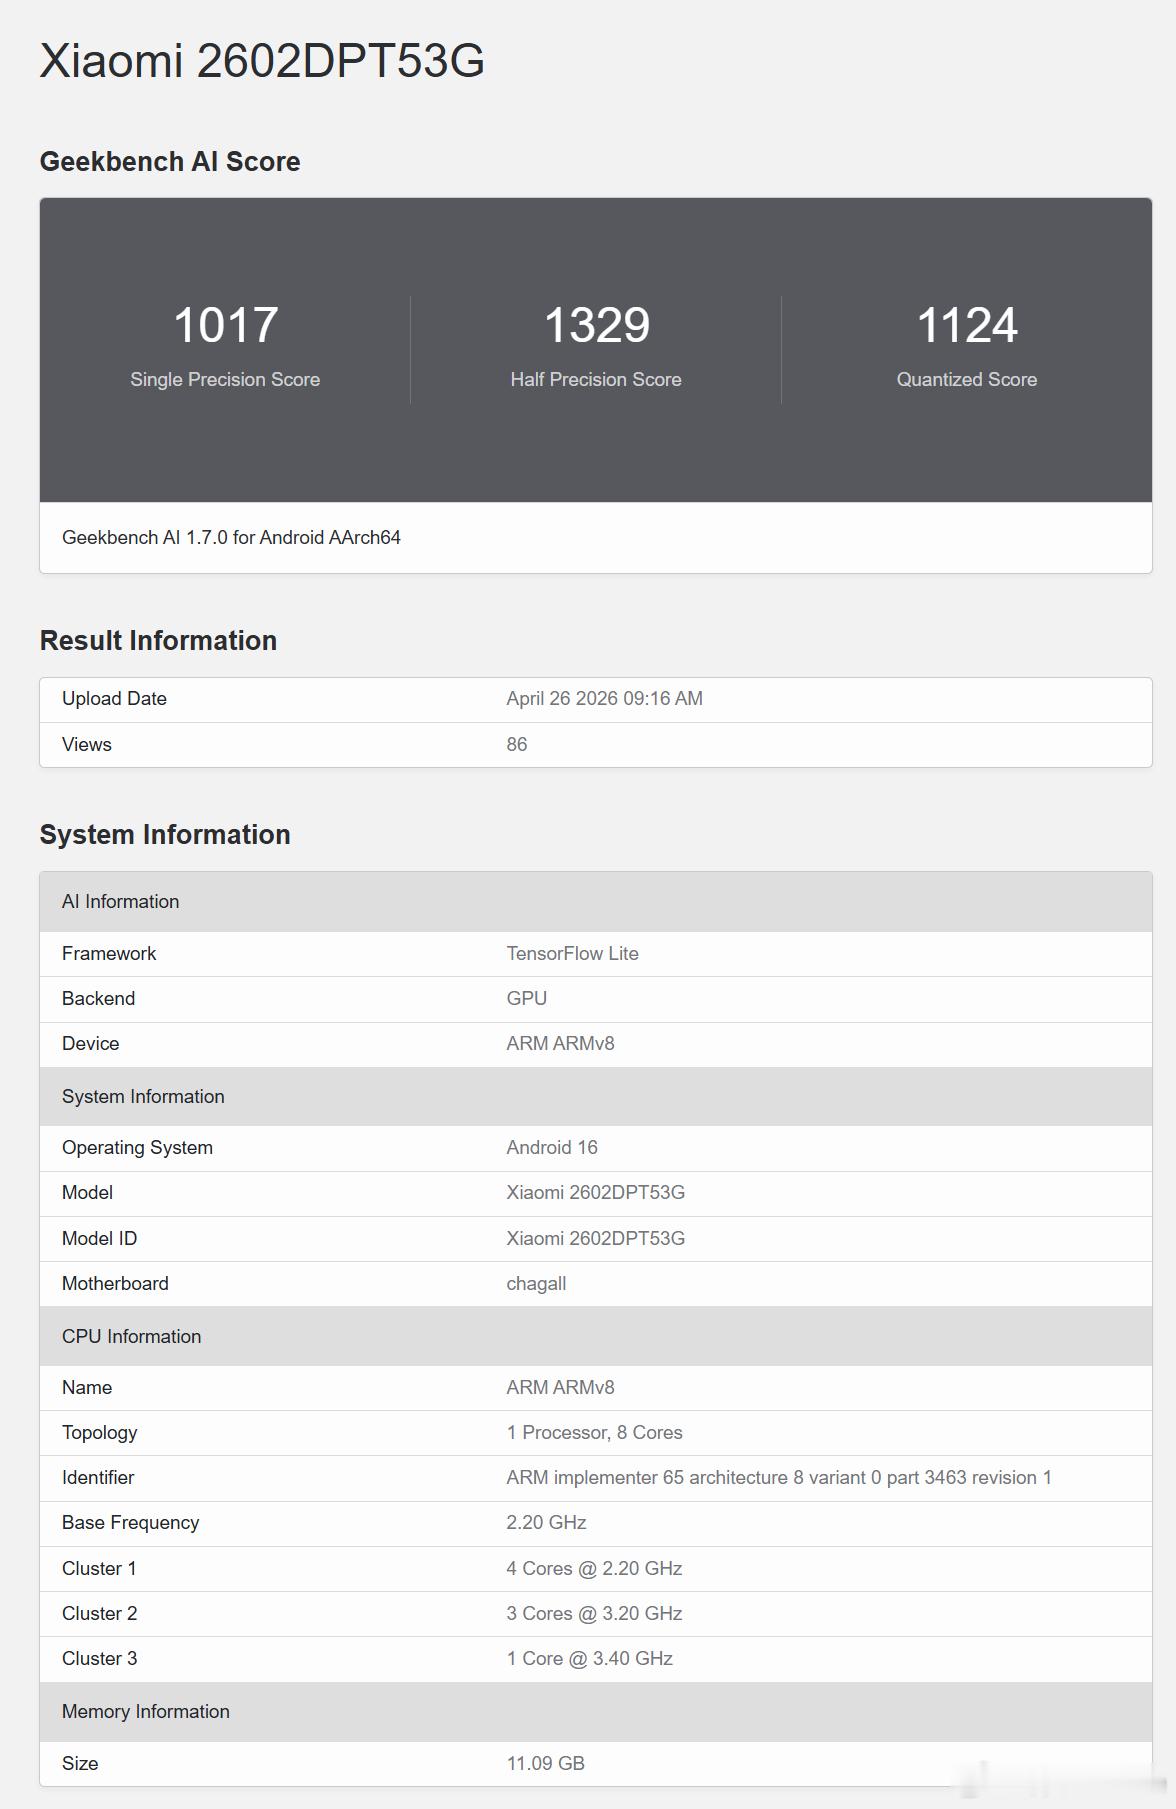Click the System Information gray table subheader
Image resolution: width=1176 pixels, height=1809 pixels.
pos(596,1096)
